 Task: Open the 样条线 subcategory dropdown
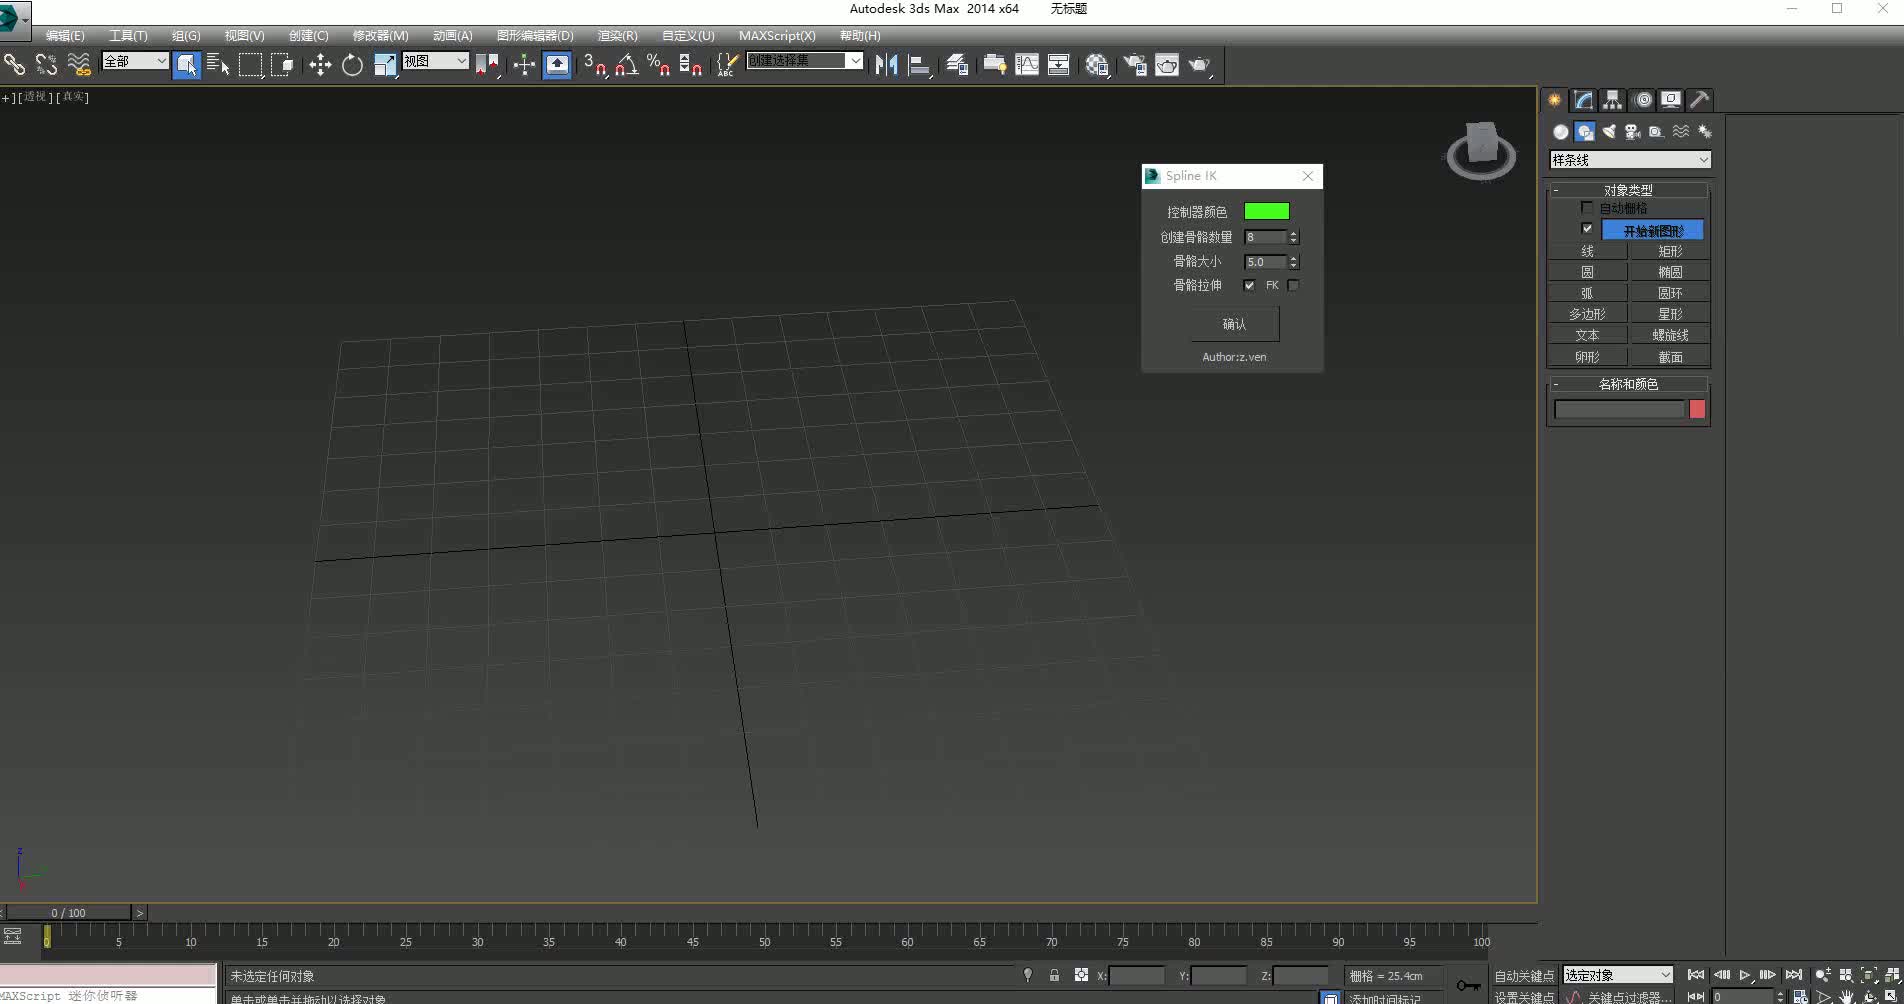[1630, 160]
